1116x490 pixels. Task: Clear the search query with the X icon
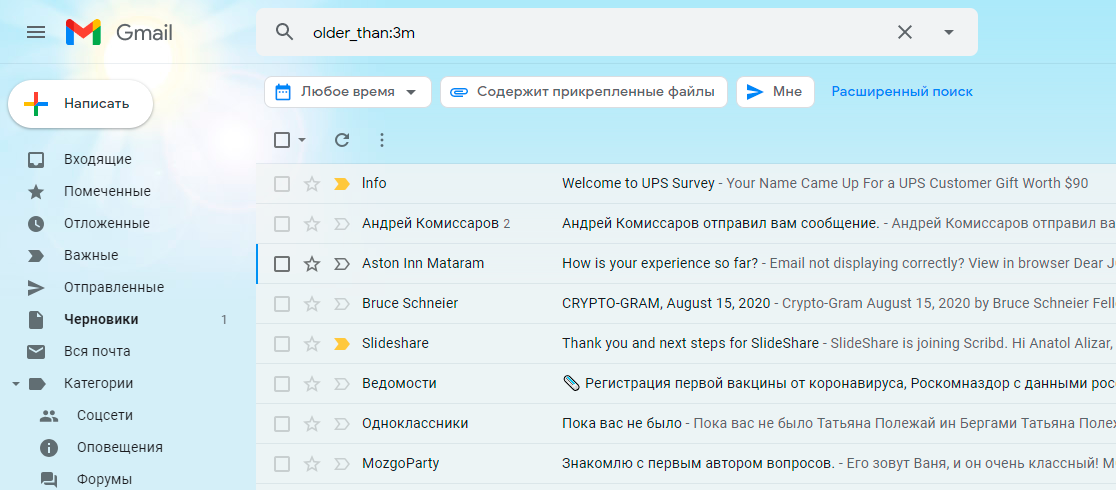tap(905, 32)
